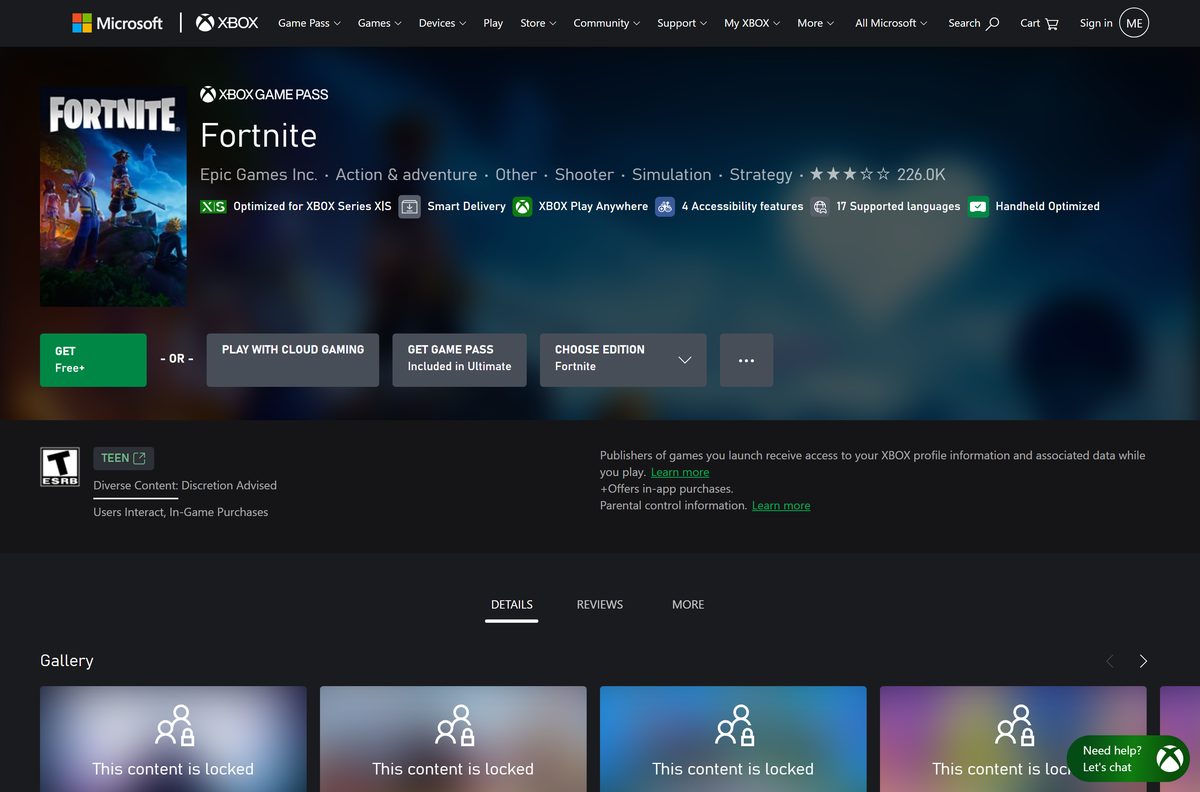
Task: Click the TEEN rating external link
Action: tap(123, 458)
